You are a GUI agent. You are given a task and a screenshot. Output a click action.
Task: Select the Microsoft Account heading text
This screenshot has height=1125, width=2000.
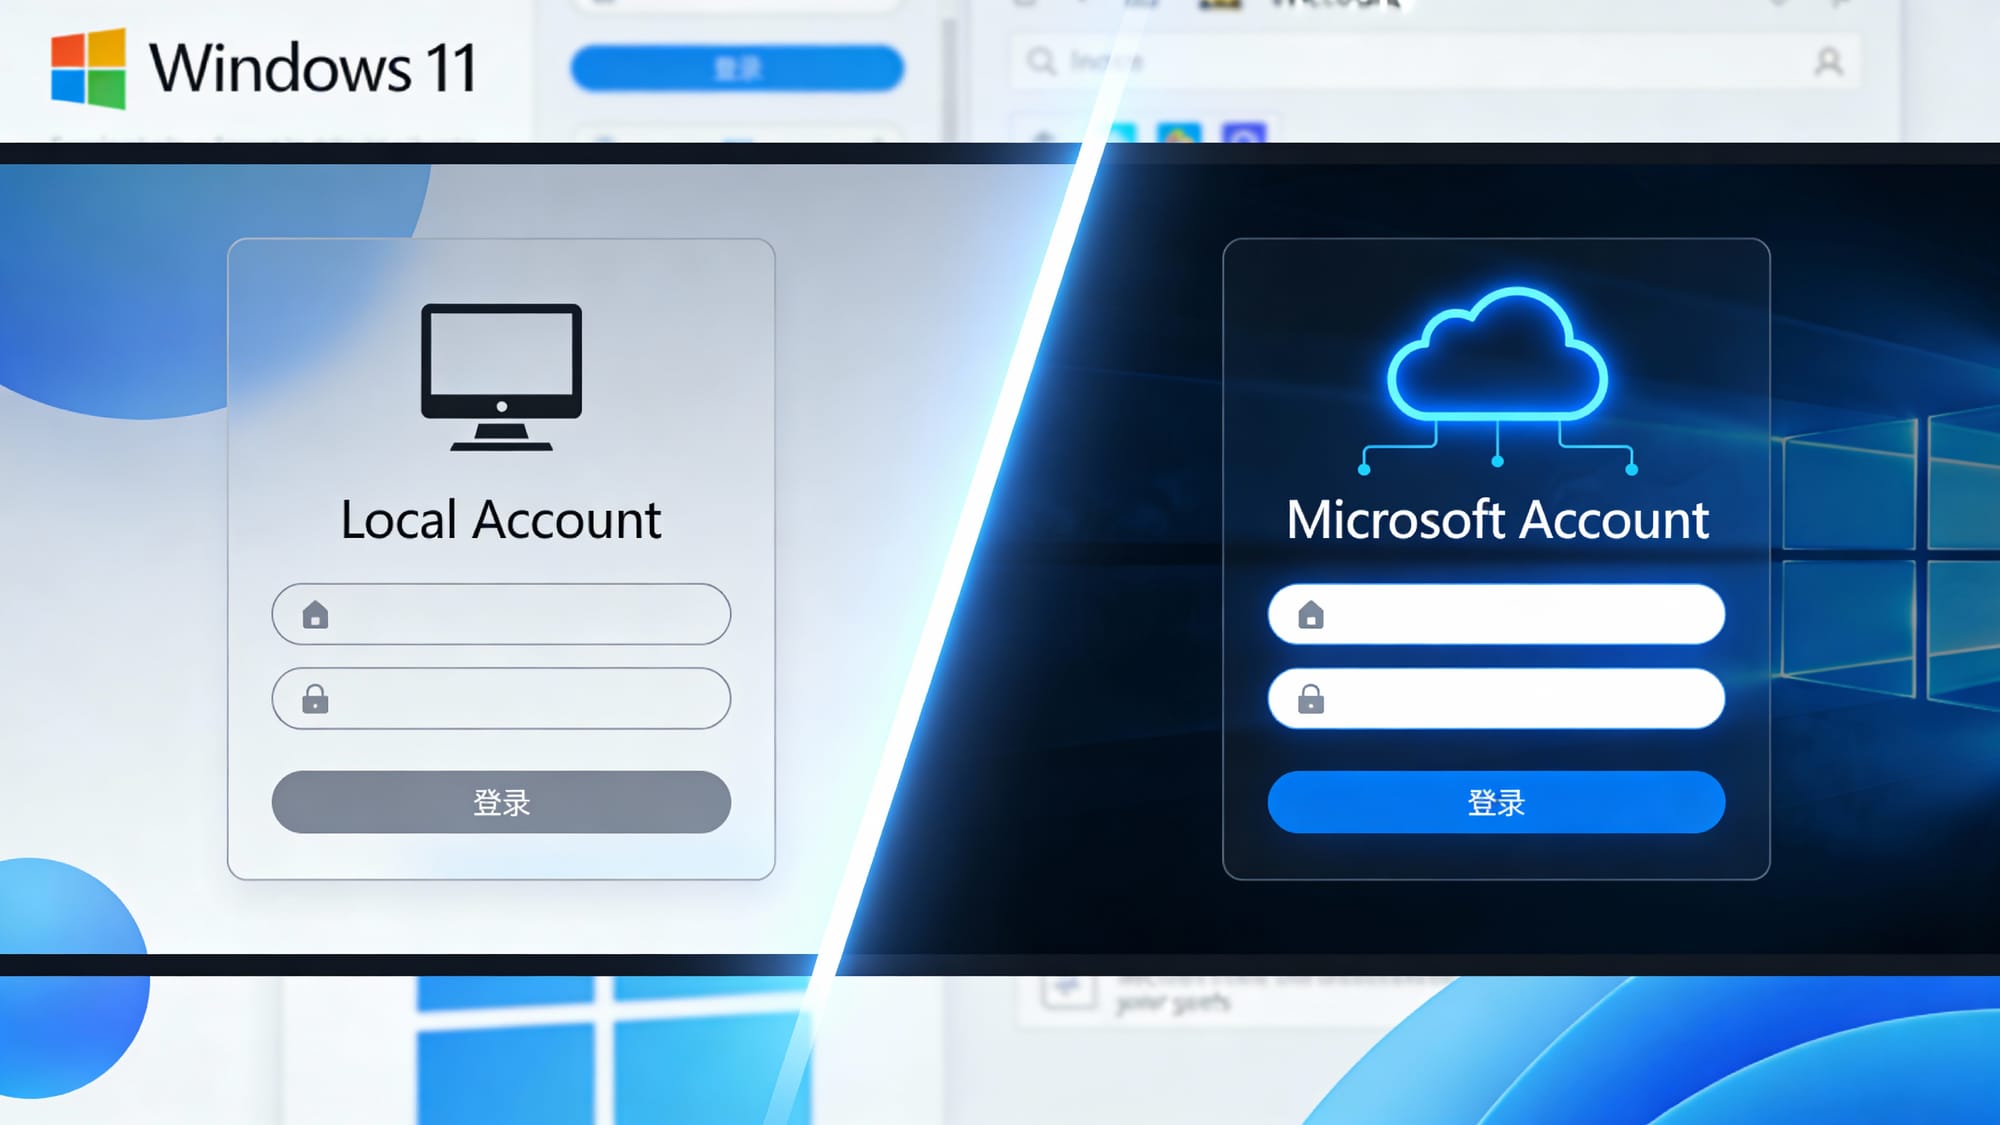pos(1497,520)
